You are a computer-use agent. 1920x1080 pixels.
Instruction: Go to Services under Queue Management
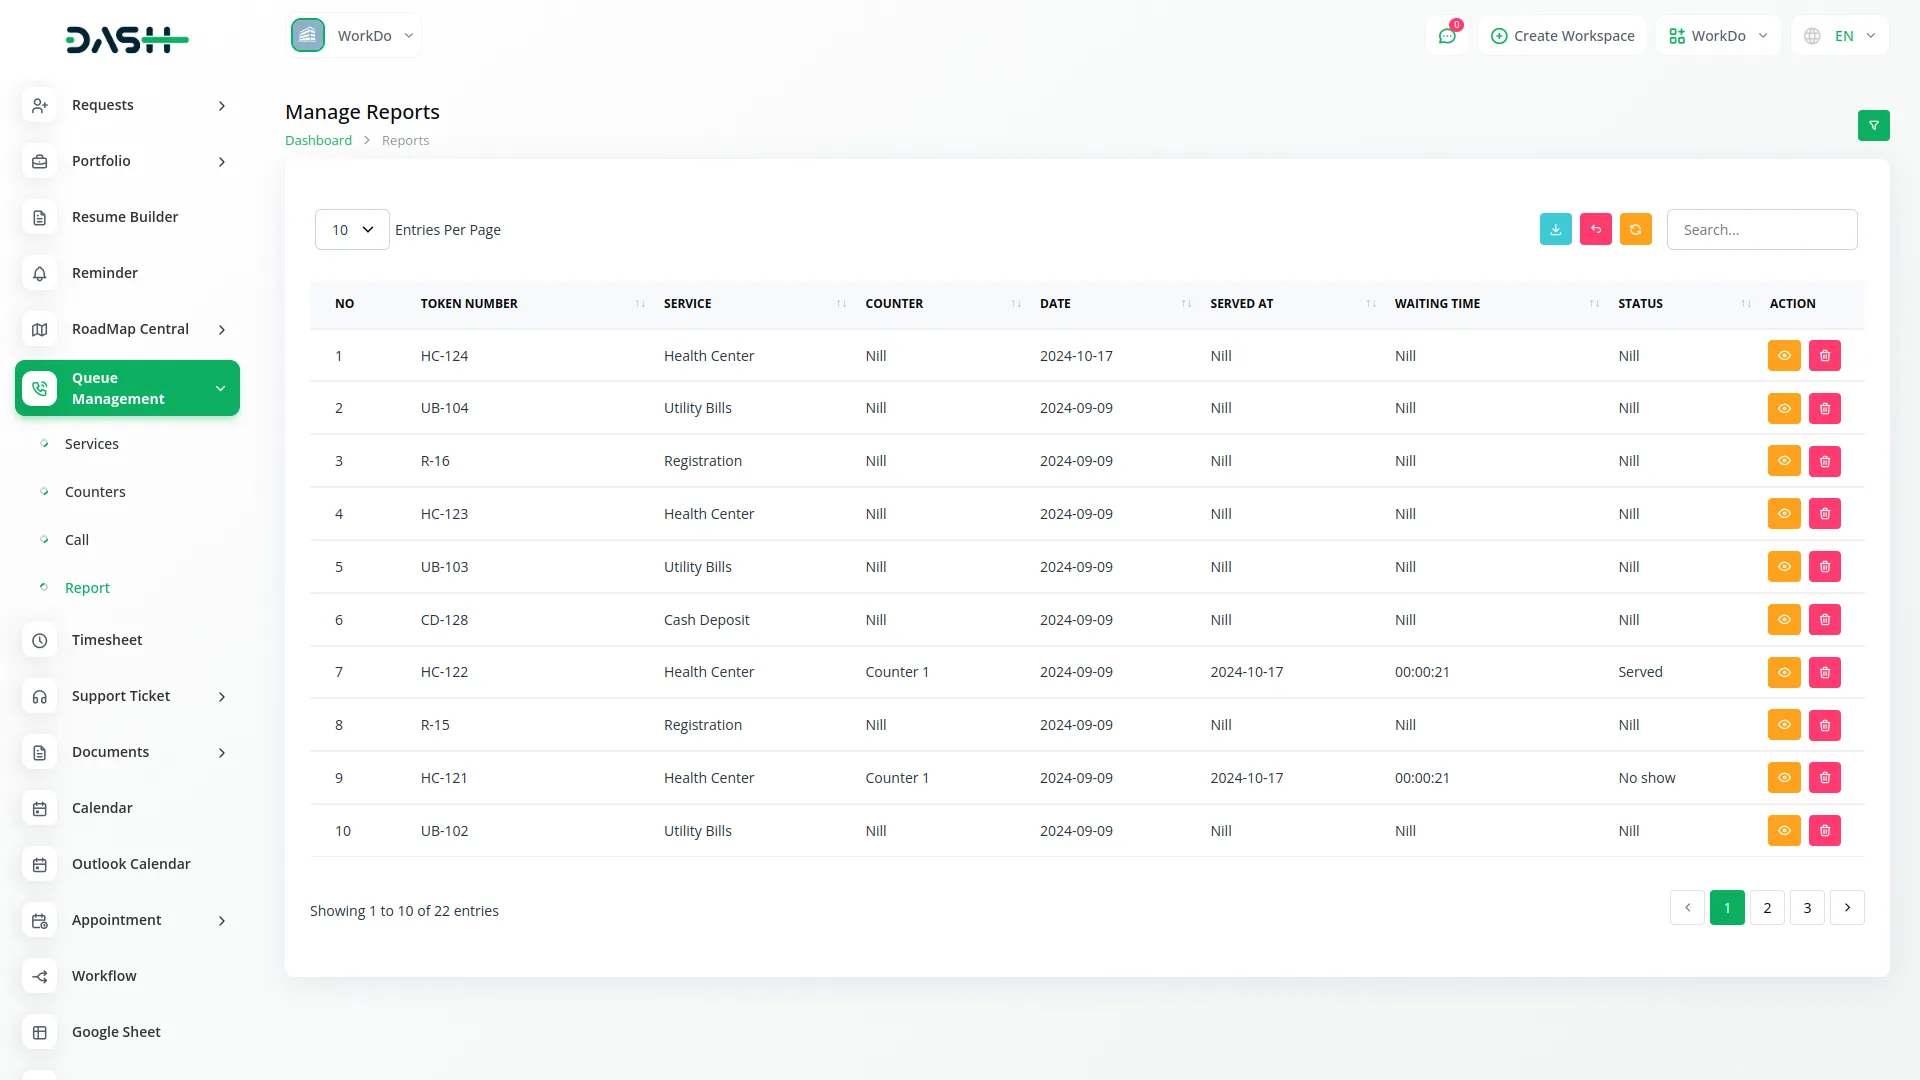[x=91, y=444]
